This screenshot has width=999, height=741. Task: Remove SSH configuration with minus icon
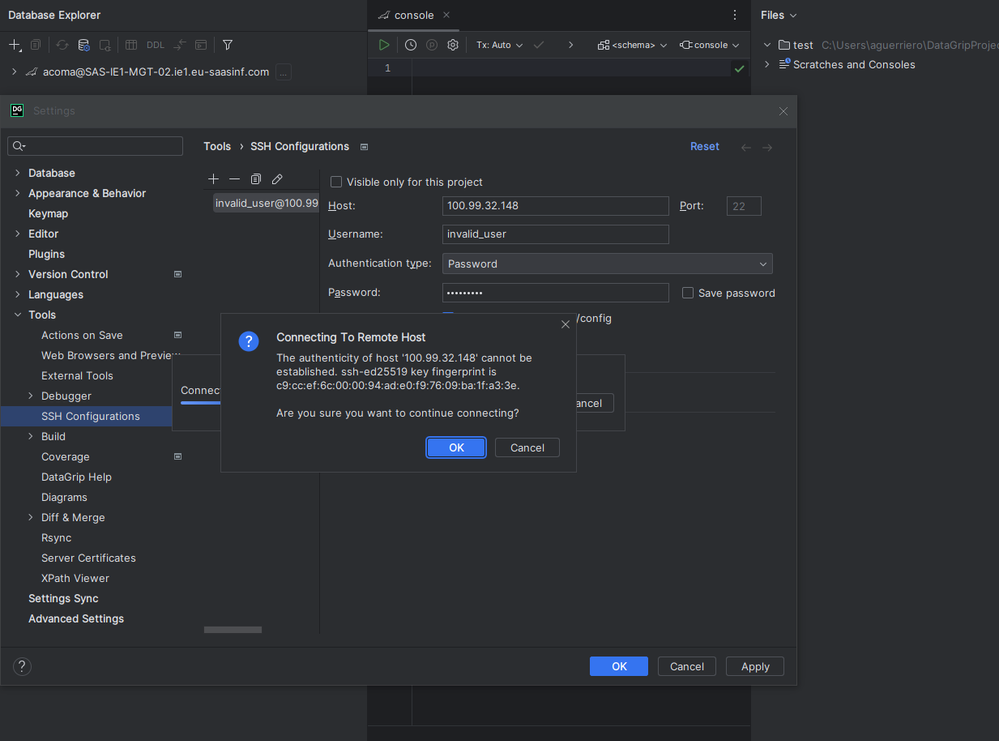point(234,179)
